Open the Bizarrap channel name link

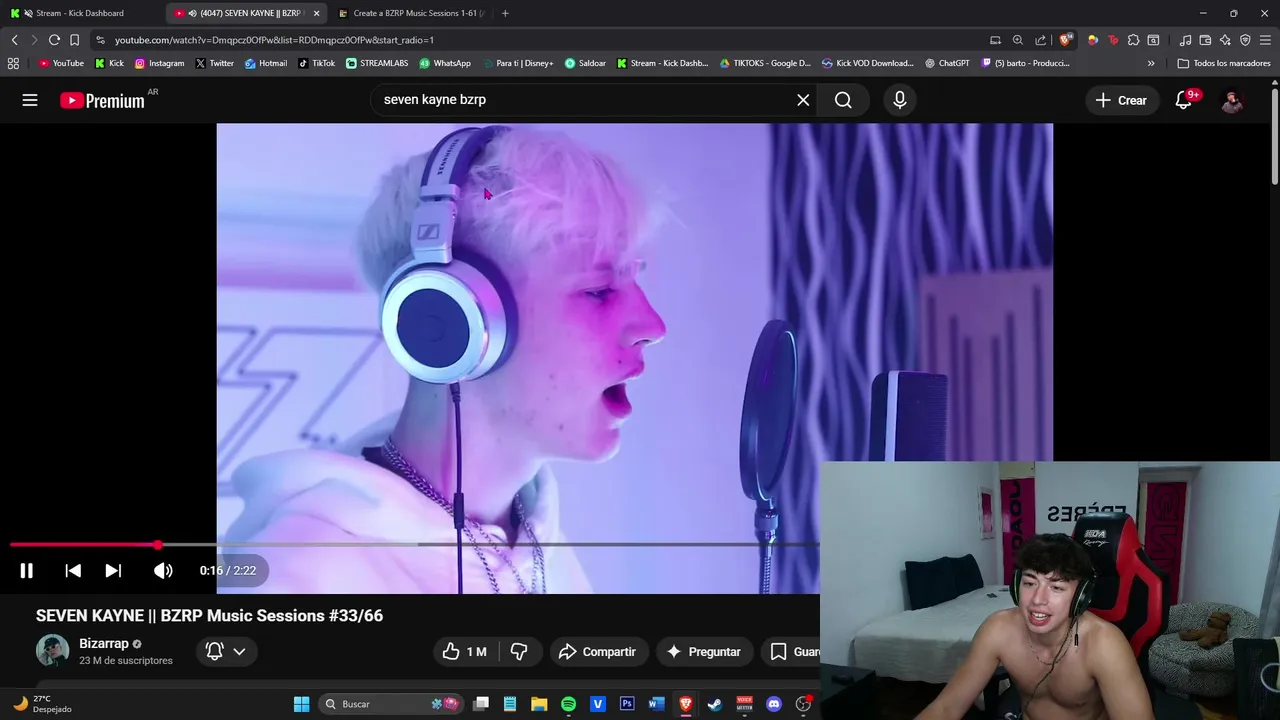point(104,644)
